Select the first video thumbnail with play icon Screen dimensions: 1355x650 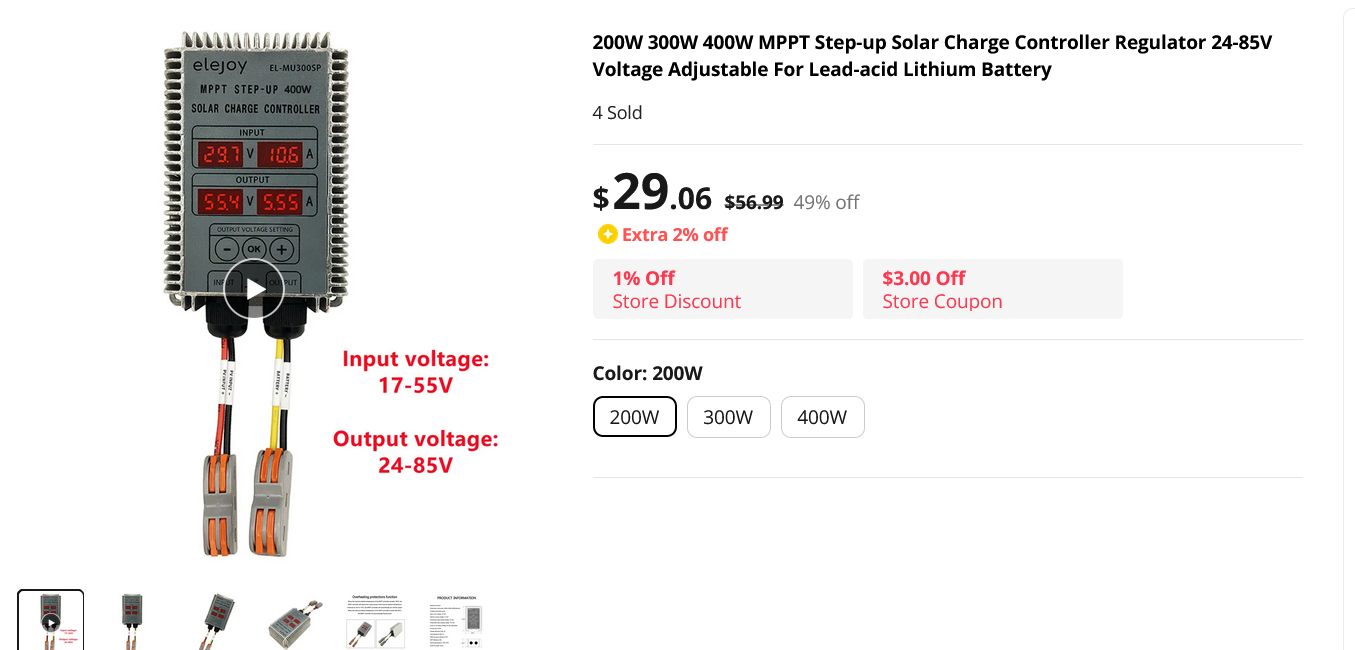51,619
